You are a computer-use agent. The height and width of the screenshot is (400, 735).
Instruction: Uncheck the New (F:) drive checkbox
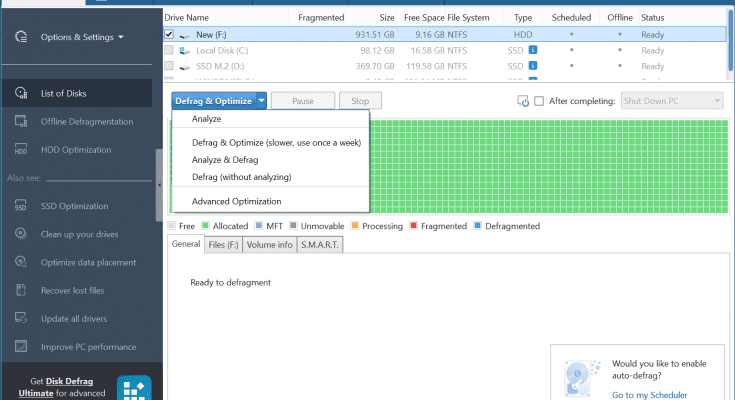(x=169, y=34)
